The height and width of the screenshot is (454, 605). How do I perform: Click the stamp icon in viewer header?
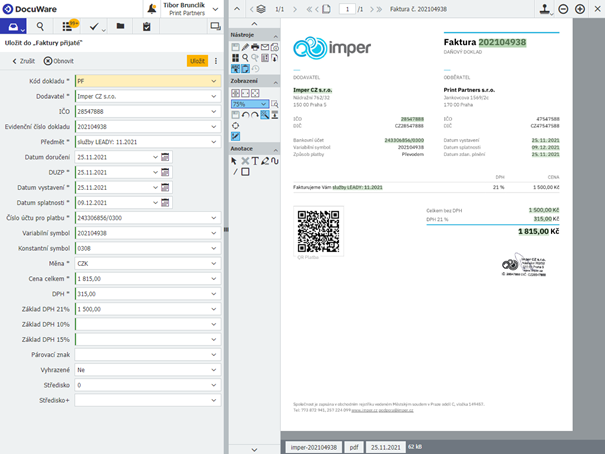click(x=545, y=9)
